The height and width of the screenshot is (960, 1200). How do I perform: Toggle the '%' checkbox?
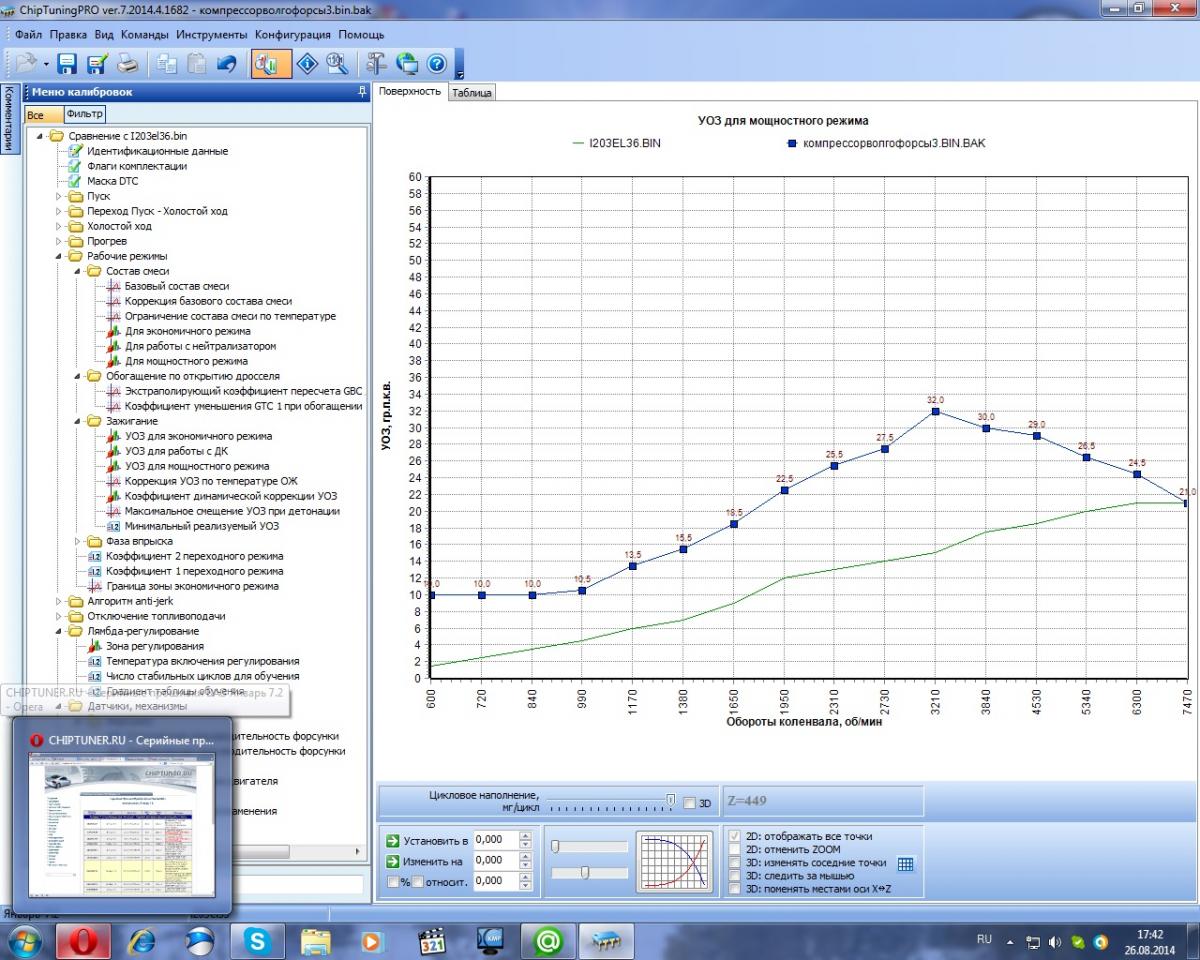(x=393, y=882)
